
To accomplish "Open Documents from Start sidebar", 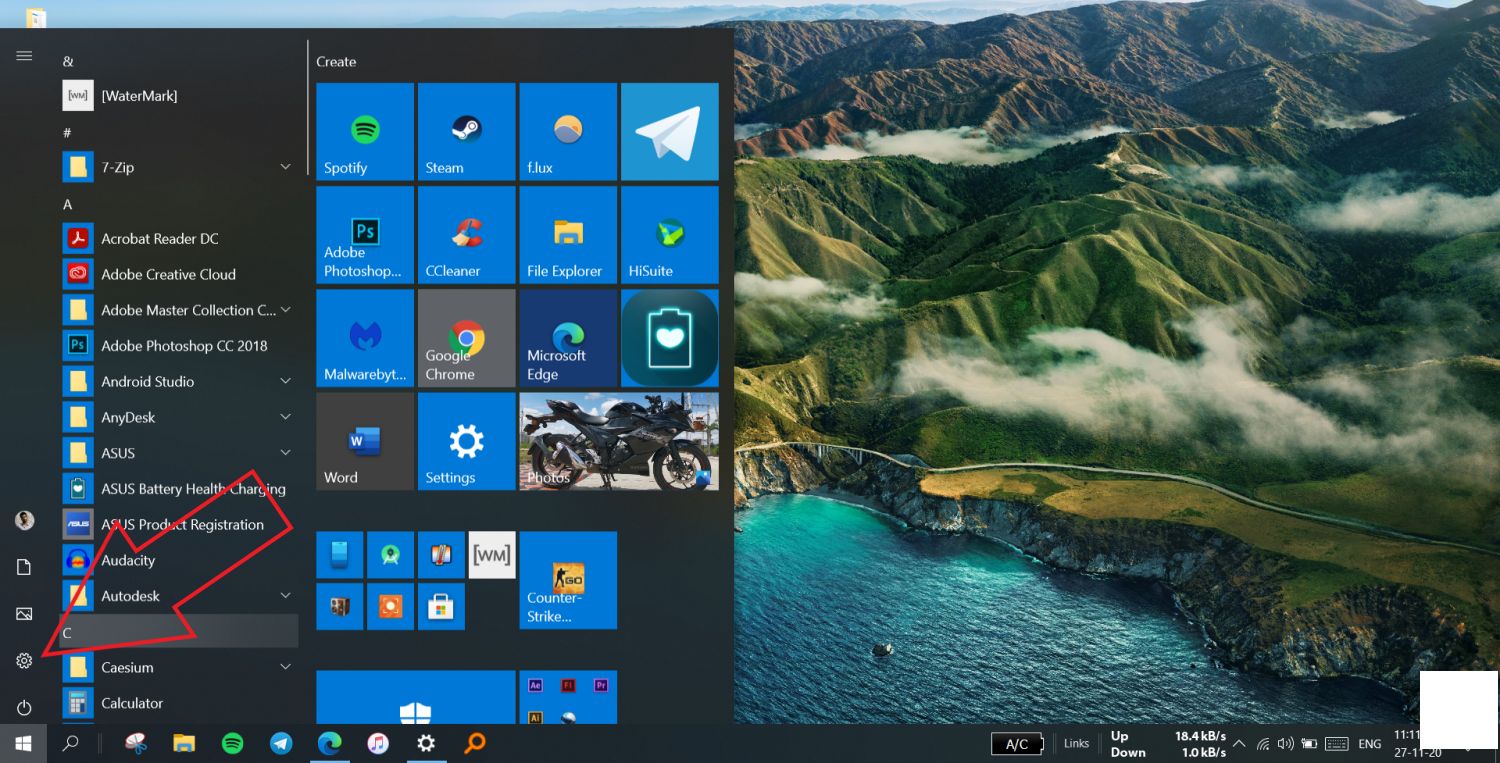I will point(24,567).
